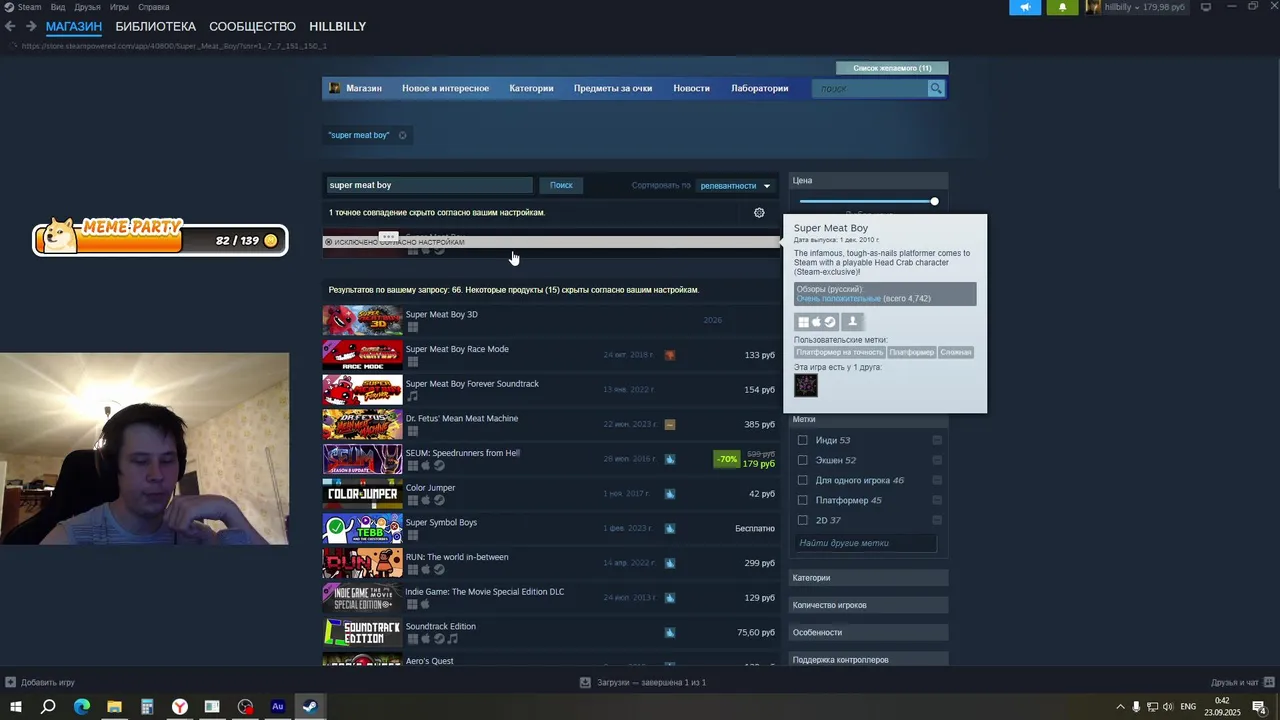Image resolution: width=1280 pixels, height=720 pixels.
Task: Exclude the Платформер tag with minus button
Action: [x=937, y=500]
